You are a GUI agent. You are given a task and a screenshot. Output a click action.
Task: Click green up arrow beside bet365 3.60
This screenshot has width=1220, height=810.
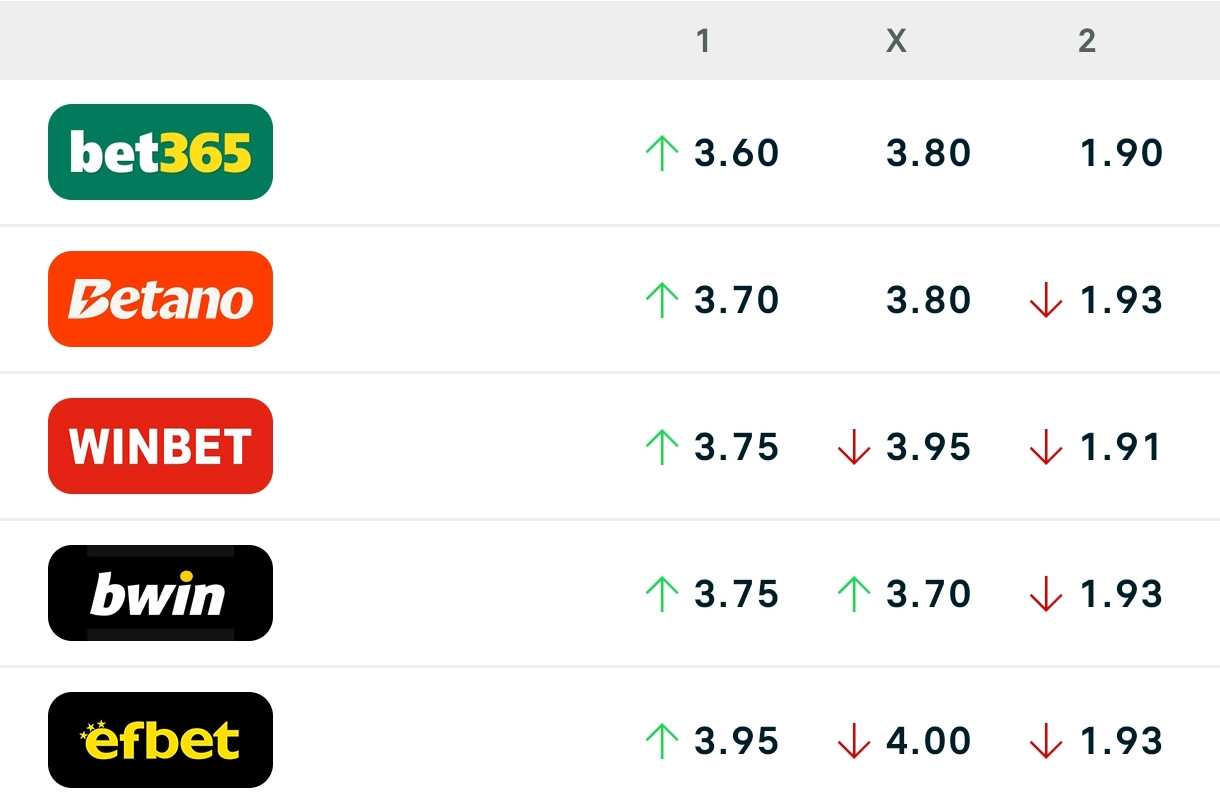coord(661,153)
